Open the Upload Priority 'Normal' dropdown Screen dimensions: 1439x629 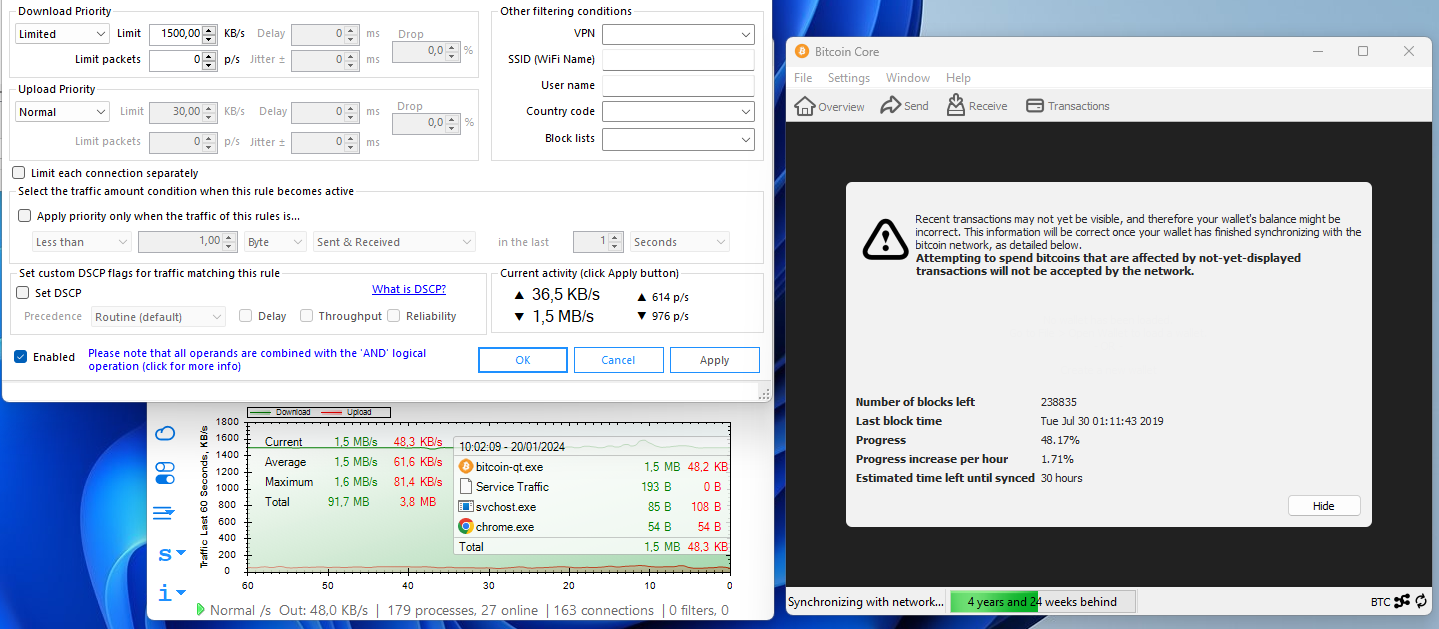[62, 112]
